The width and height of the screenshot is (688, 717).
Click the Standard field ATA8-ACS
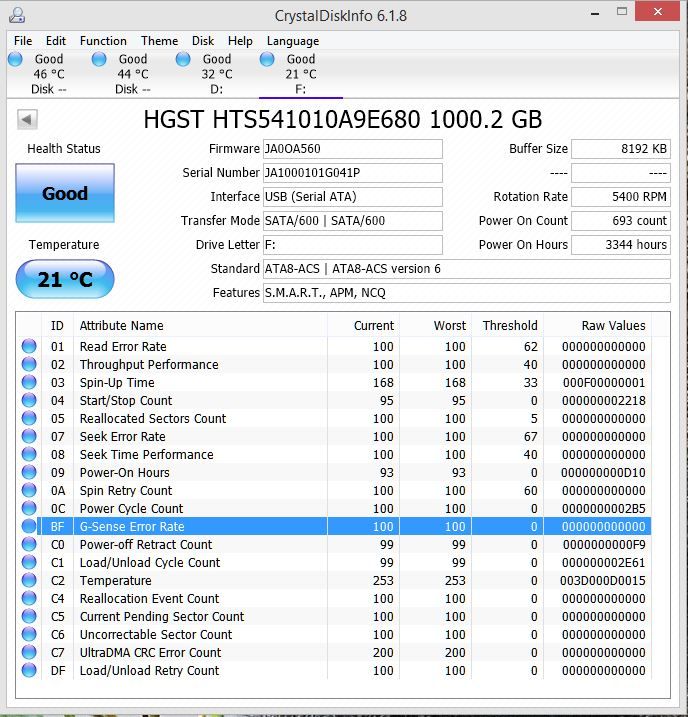click(x=467, y=269)
